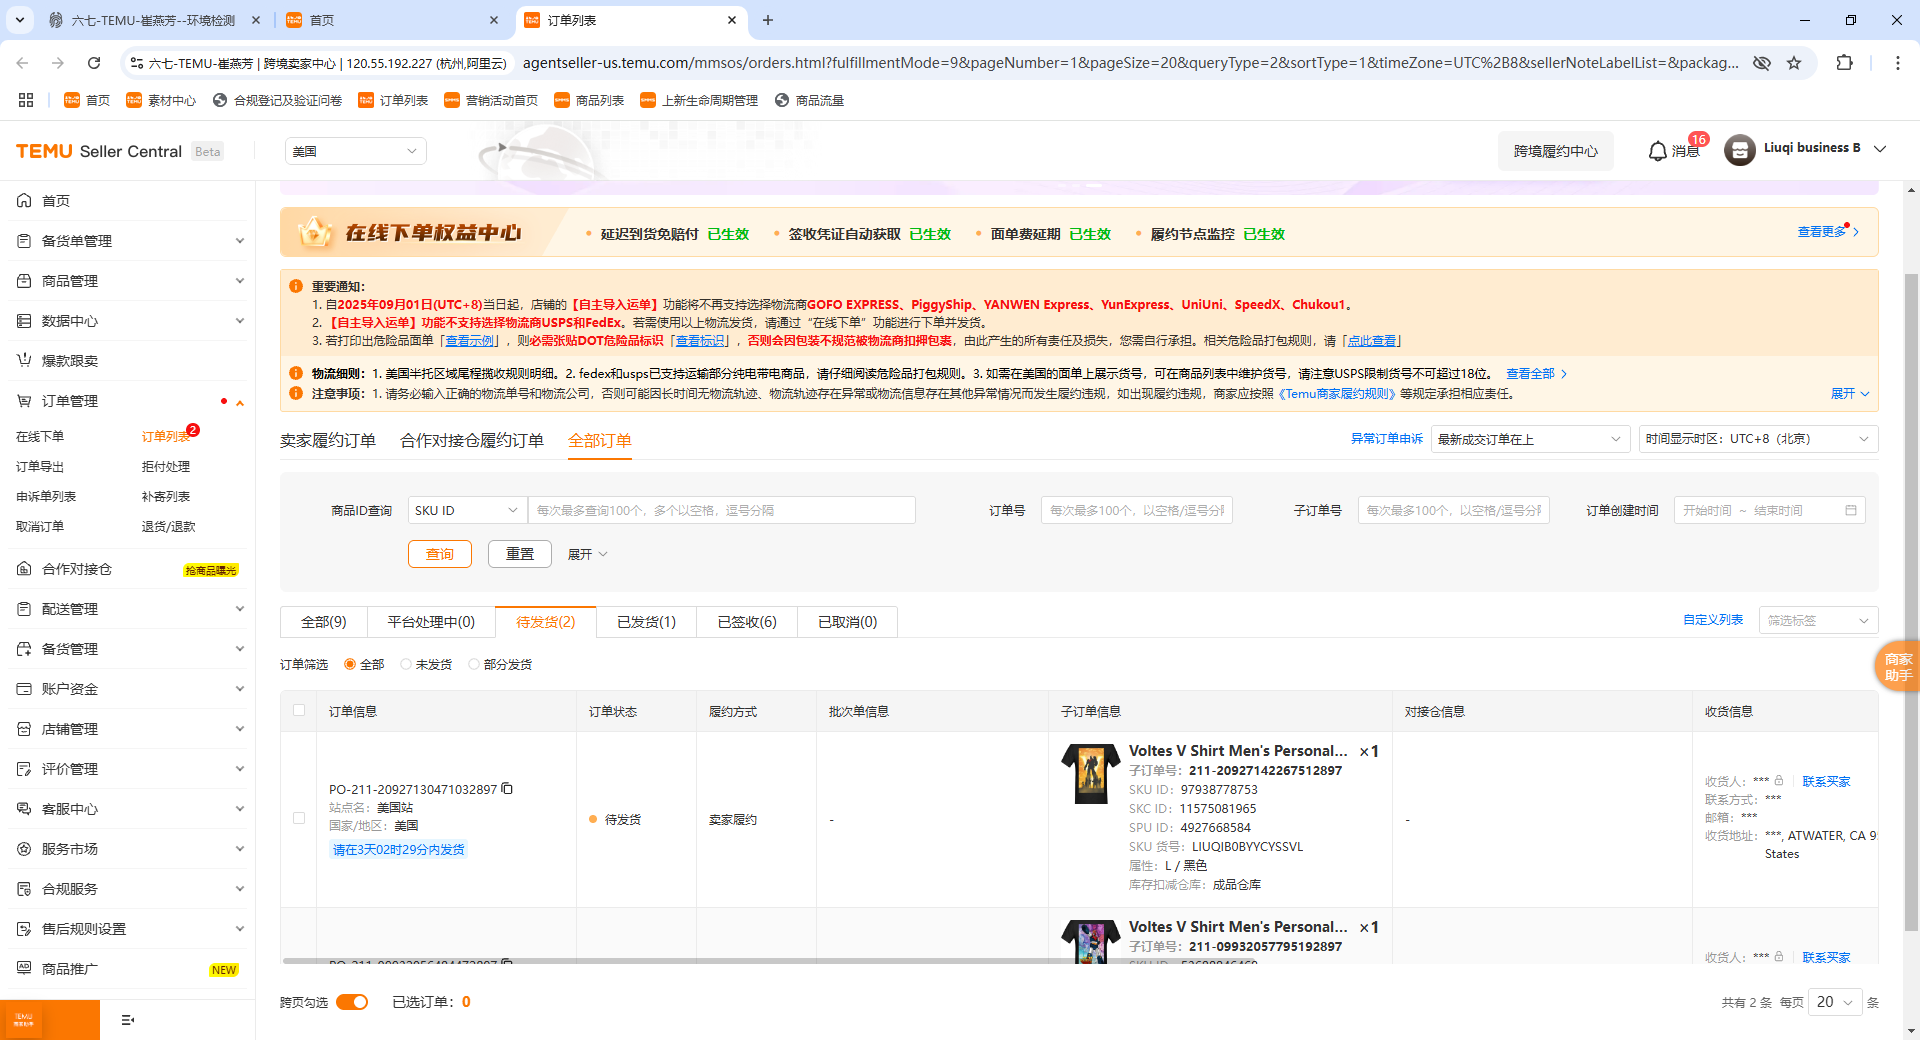The image size is (1920, 1040).
Task: Open the 订单创建时间 calendar picker
Action: [x=1852, y=510]
